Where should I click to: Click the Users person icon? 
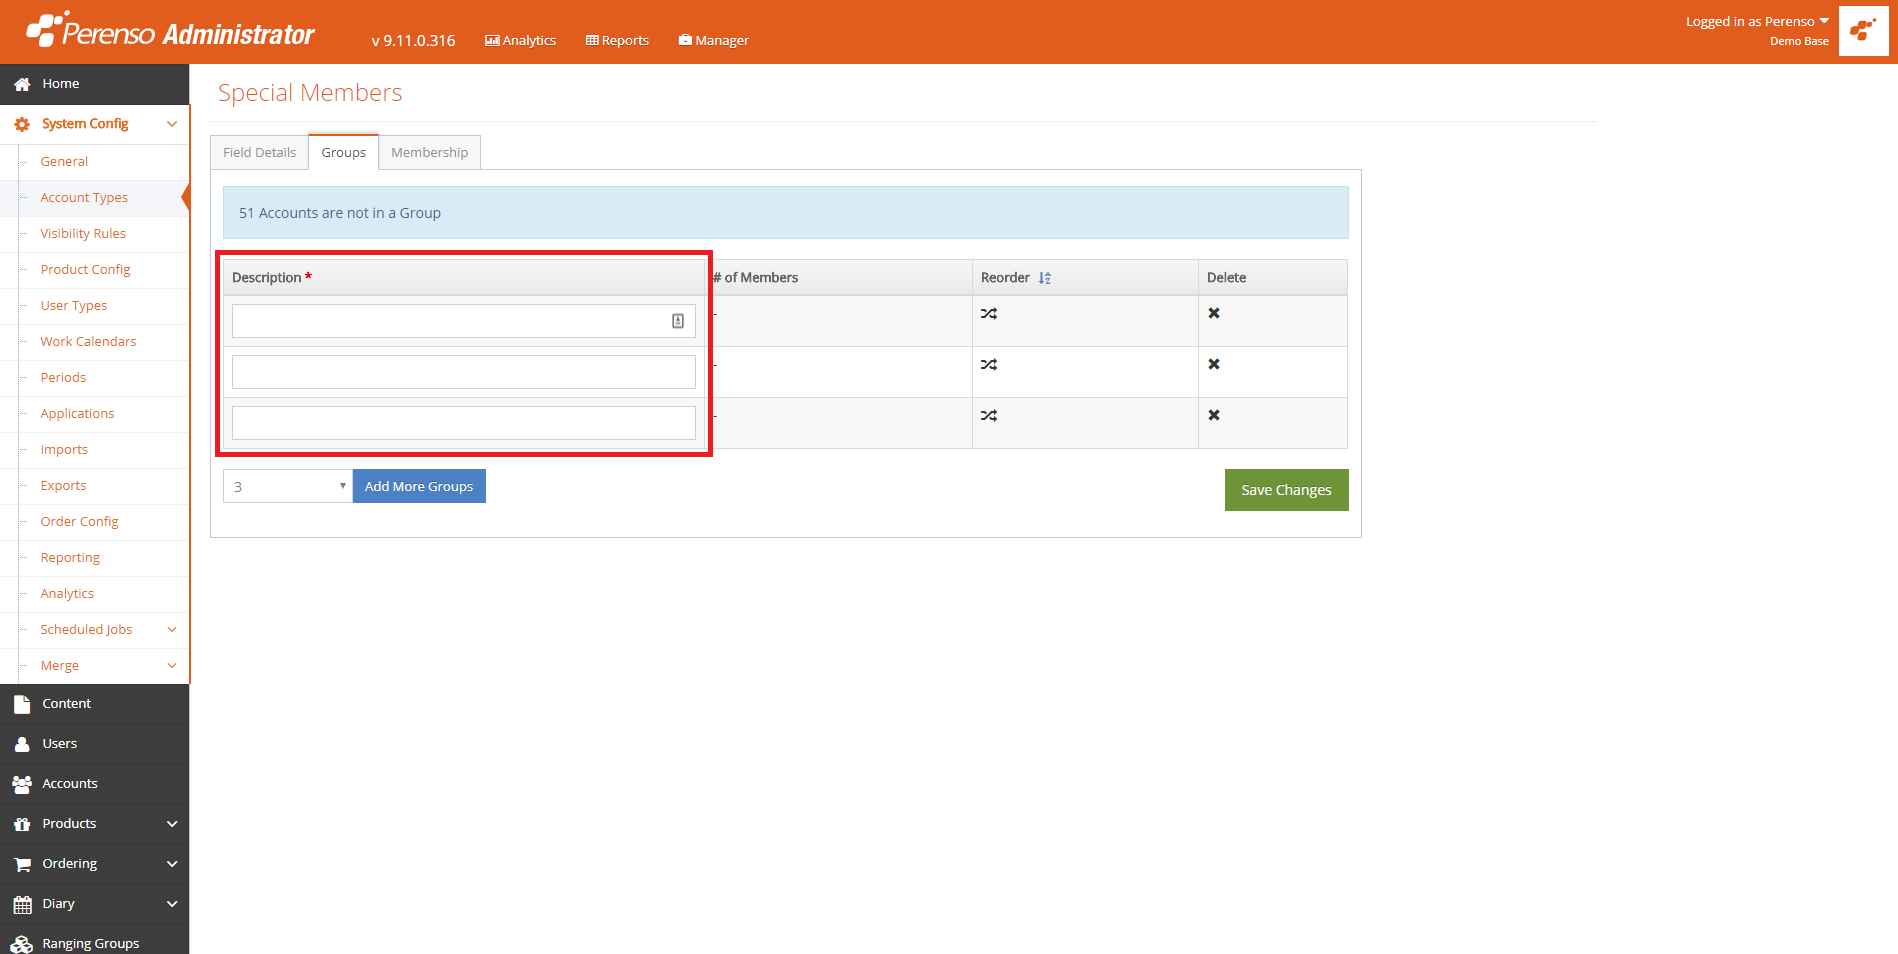(x=22, y=744)
